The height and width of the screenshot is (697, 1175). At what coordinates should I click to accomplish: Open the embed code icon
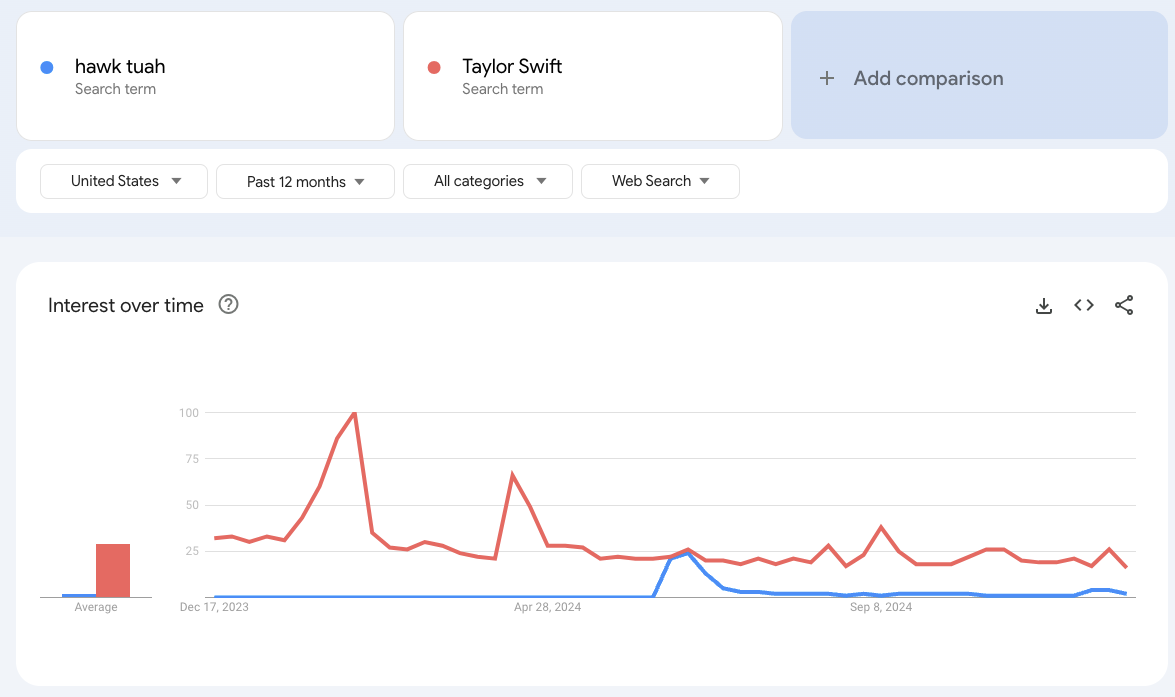pos(1084,305)
